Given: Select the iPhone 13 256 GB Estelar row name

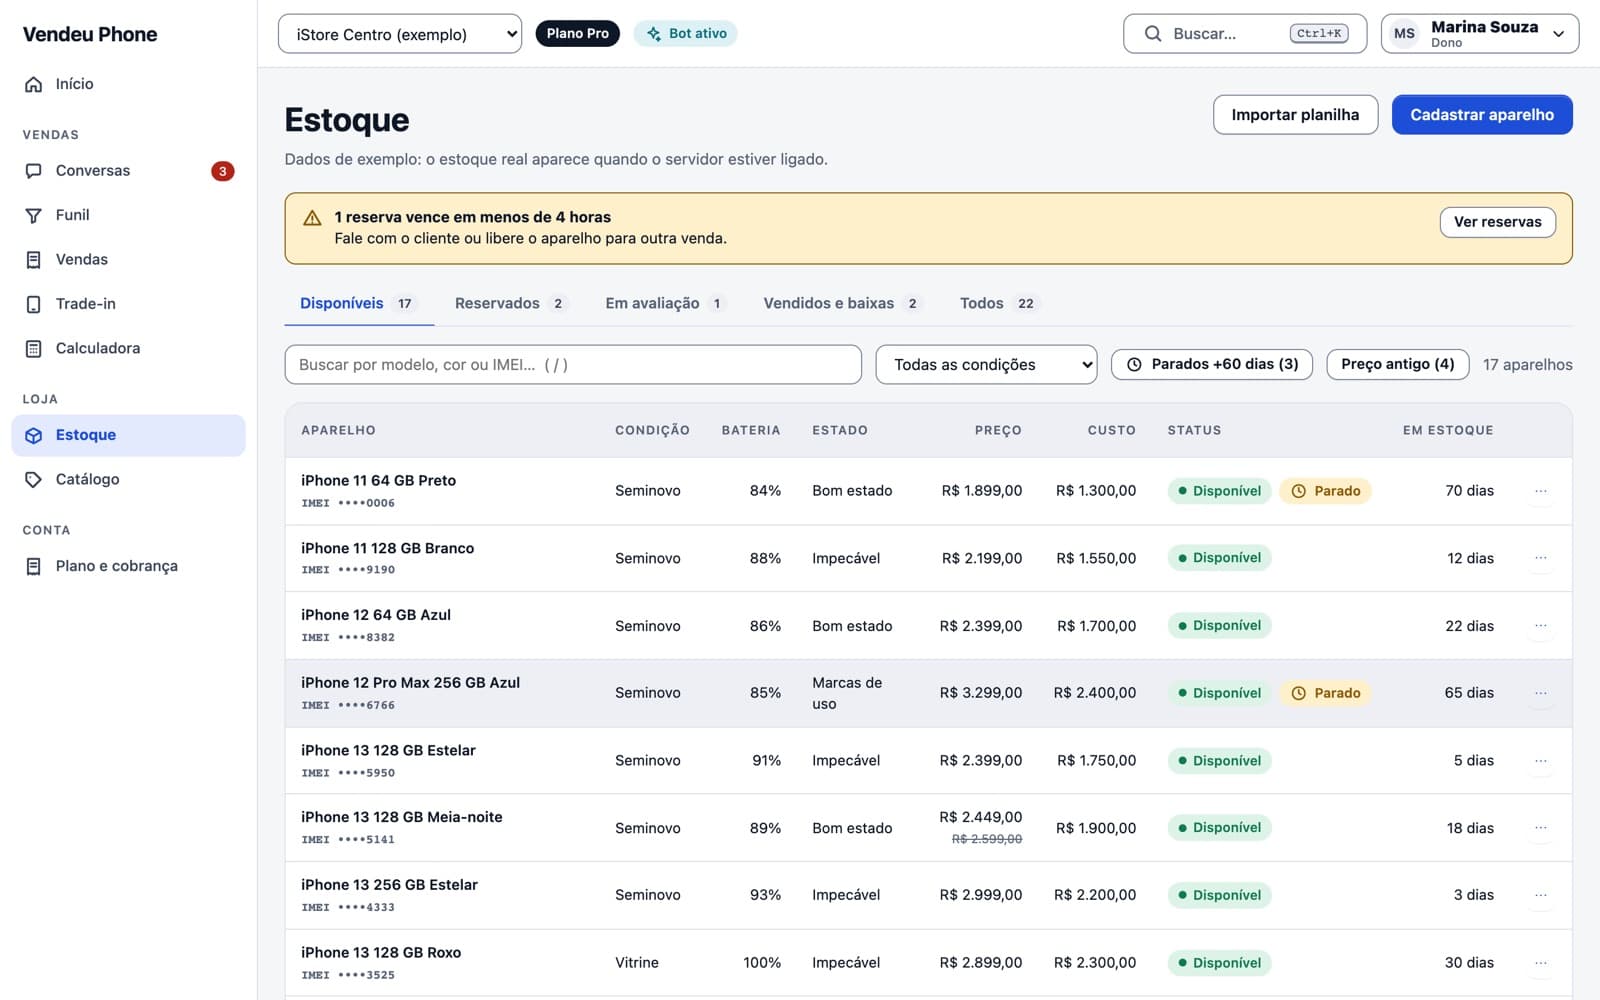Looking at the screenshot, I should (389, 885).
